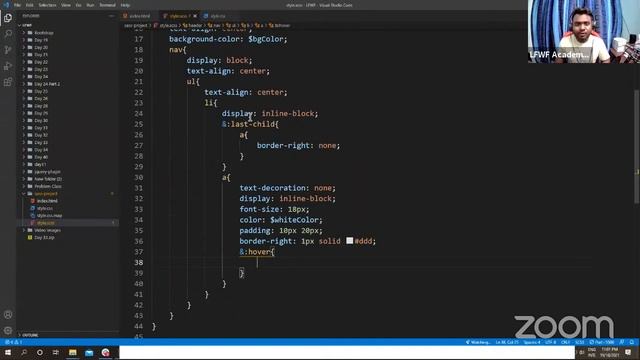Open the Run menu
Image resolution: width=640 pixels, height=360 pixels.
click(x=90, y=5)
